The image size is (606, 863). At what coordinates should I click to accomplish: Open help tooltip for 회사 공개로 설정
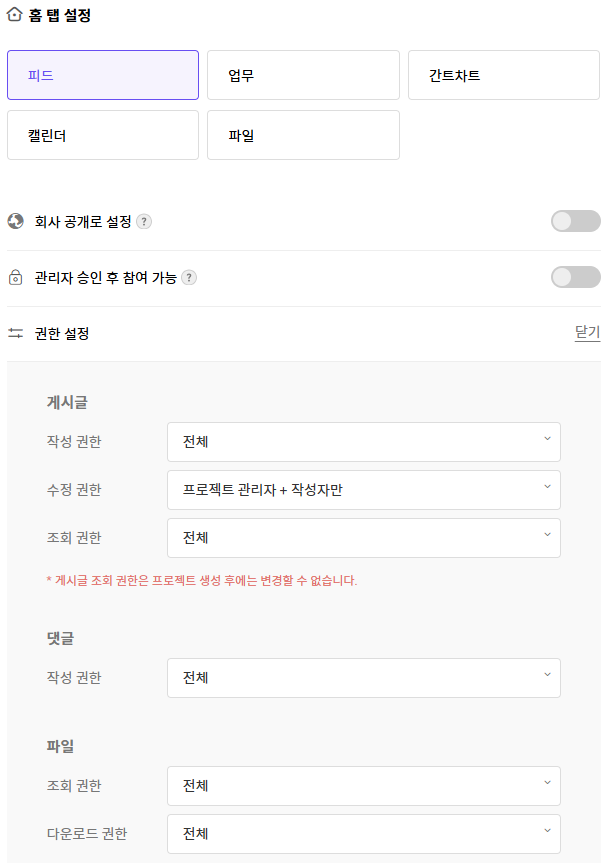[x=144, y=221]
